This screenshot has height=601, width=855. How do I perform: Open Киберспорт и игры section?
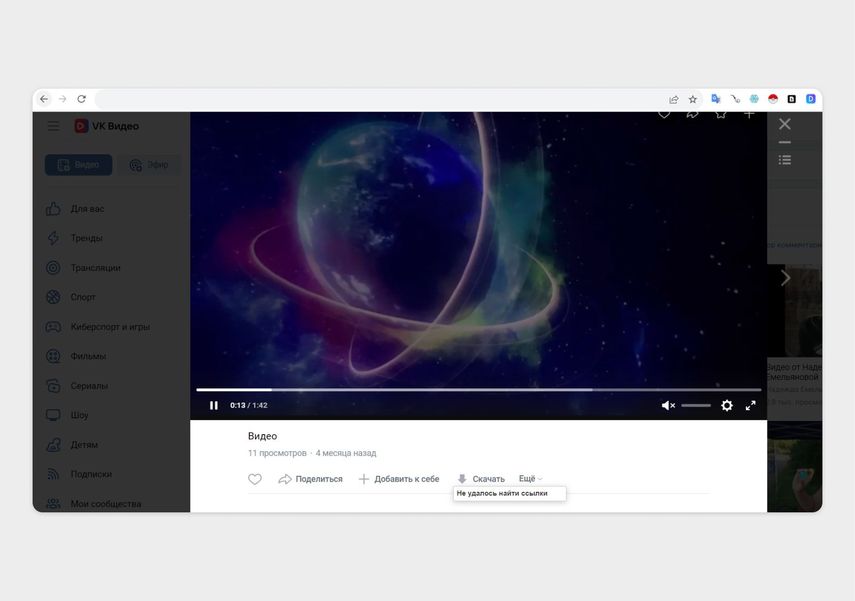click(x=98, y=327)
